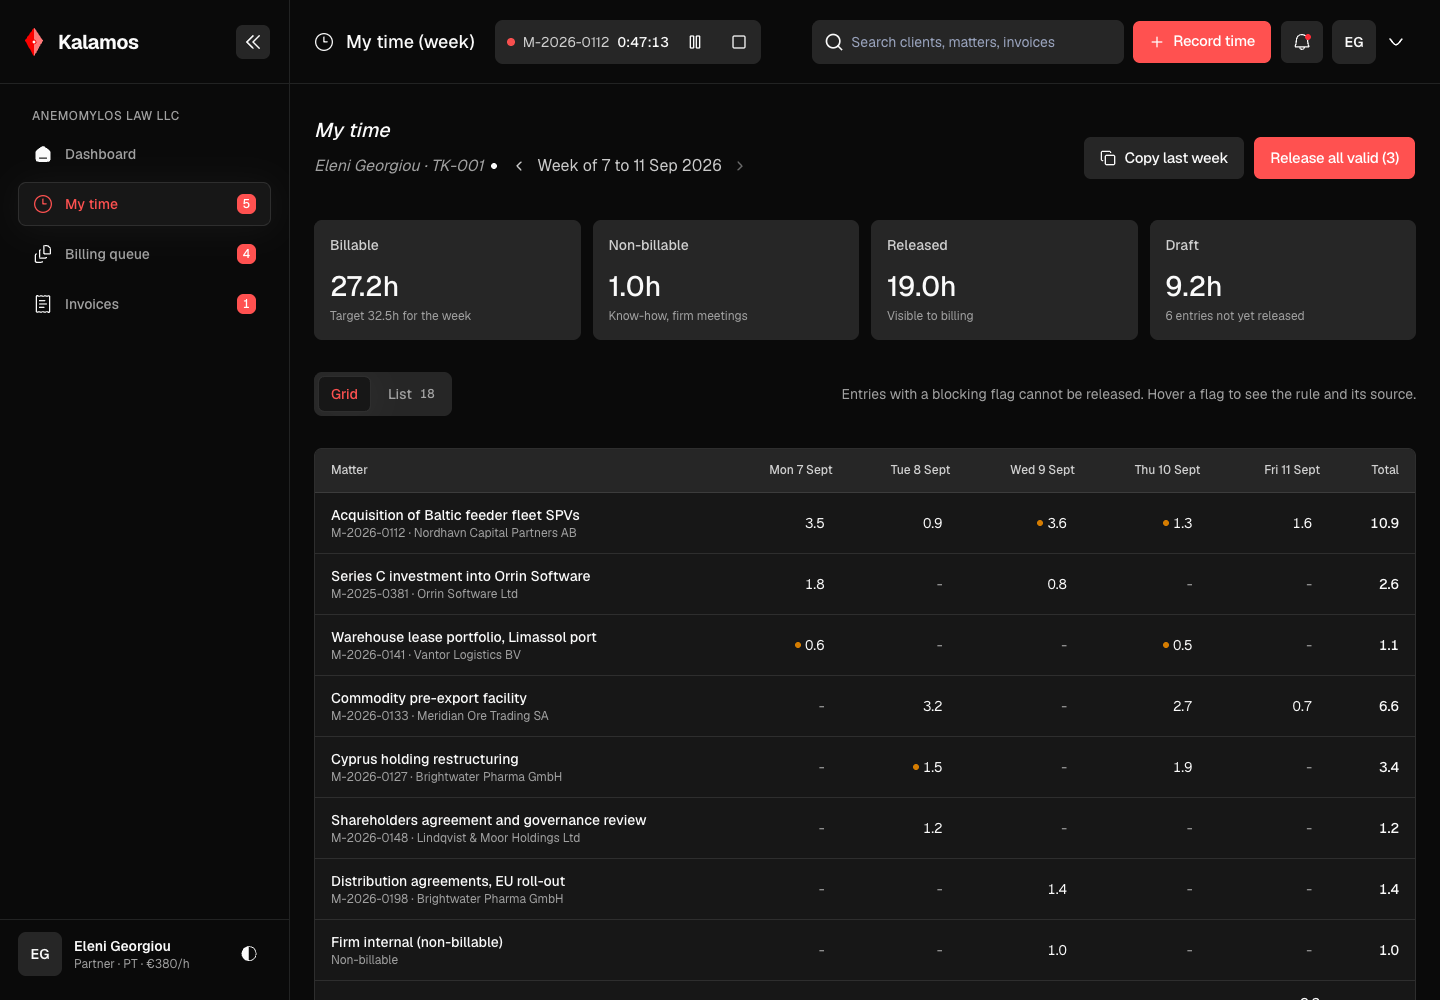Click the Released 19.0h summary card
The height and width of the screenshot is (1000, 1440).
pyautogui.click(x=1004, y=280)
